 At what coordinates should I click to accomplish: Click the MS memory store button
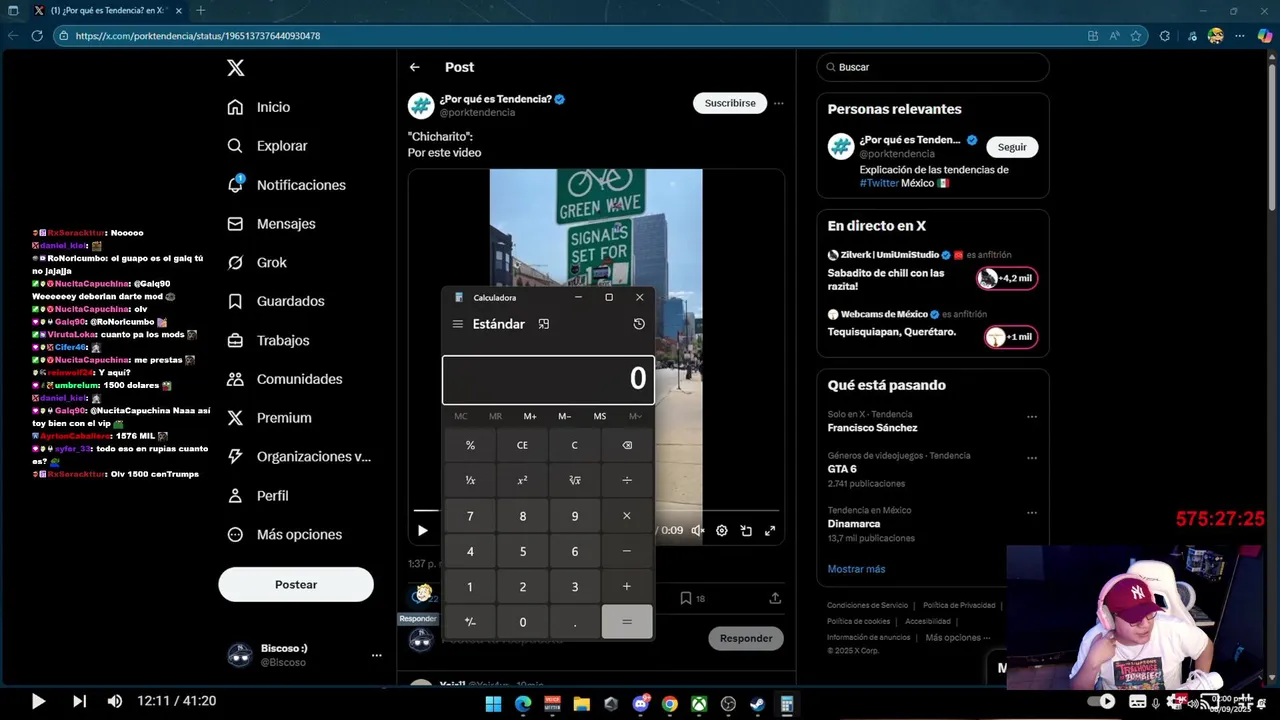coord(600,416)
